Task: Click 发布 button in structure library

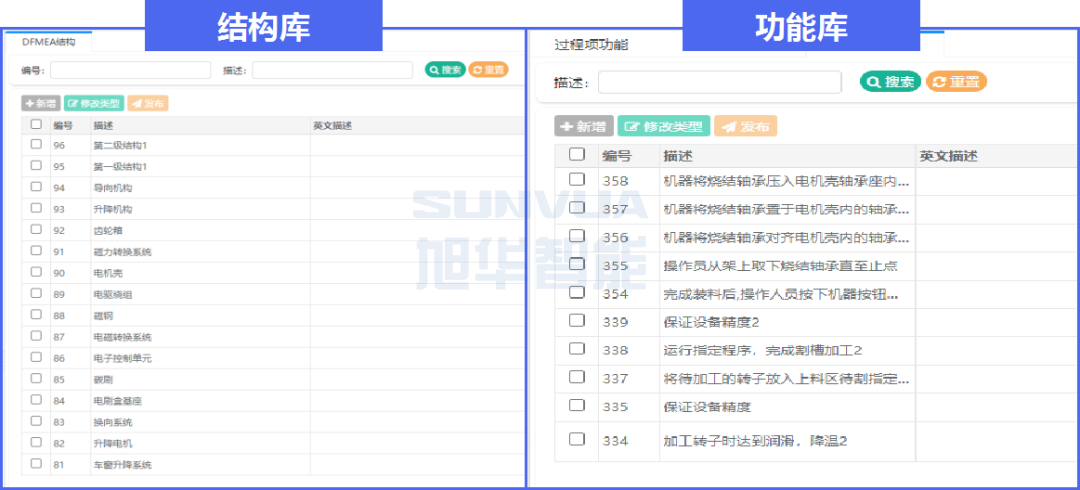Action: (x=148, y=103)
